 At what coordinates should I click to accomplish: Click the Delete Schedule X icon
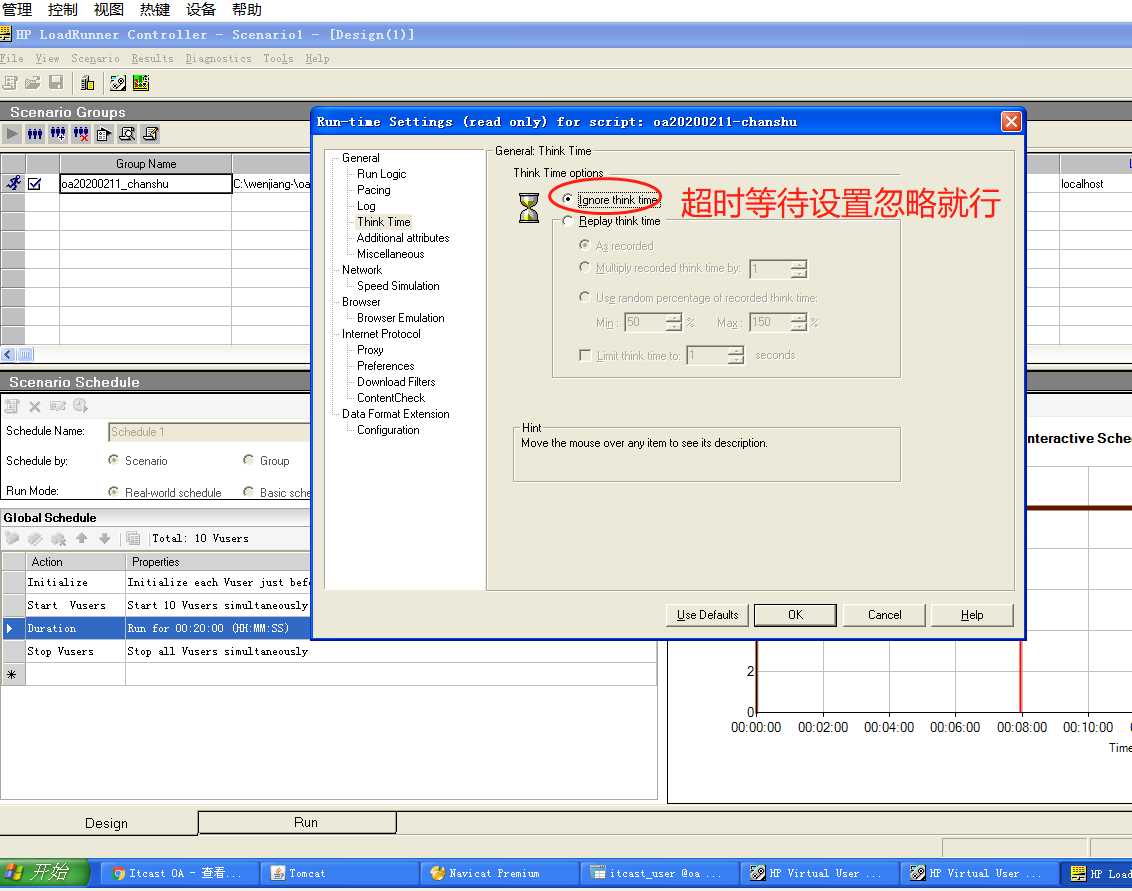coord(35,406)
